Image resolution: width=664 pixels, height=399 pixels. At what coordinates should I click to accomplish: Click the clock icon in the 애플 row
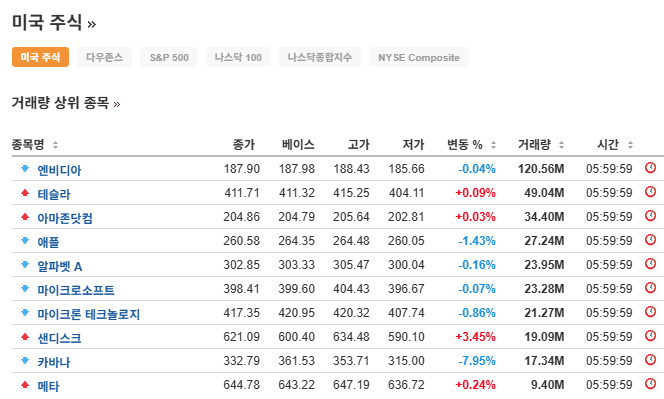650,240
